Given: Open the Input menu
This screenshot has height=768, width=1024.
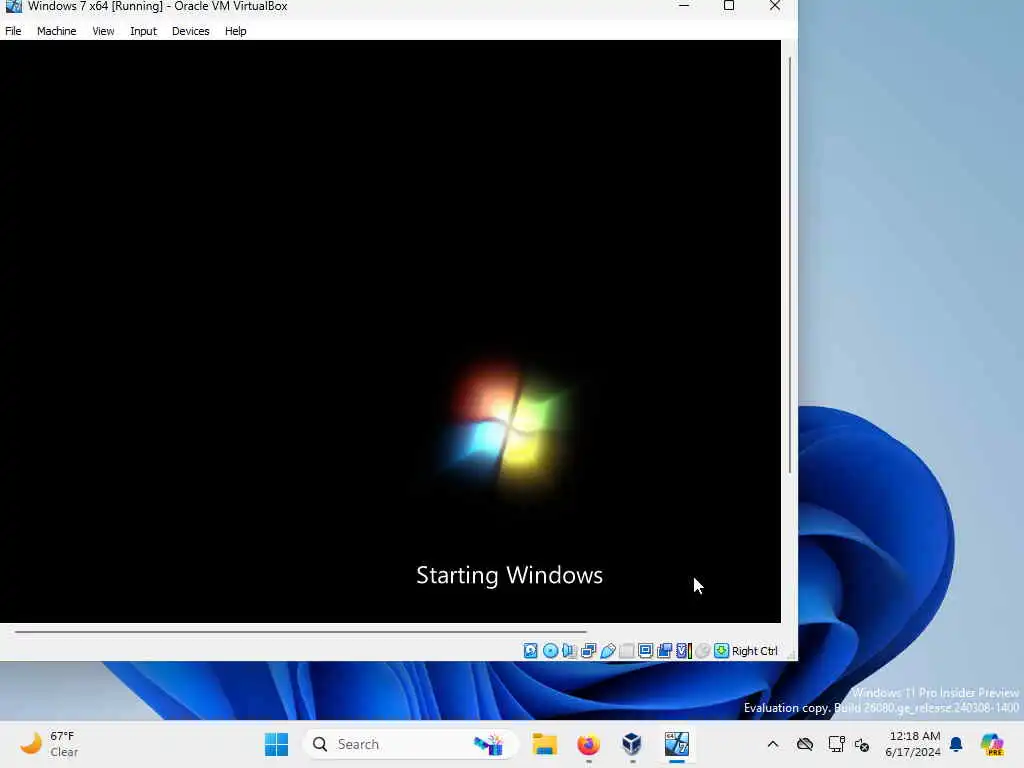Looking at the screenshot, I should [143, 31].
